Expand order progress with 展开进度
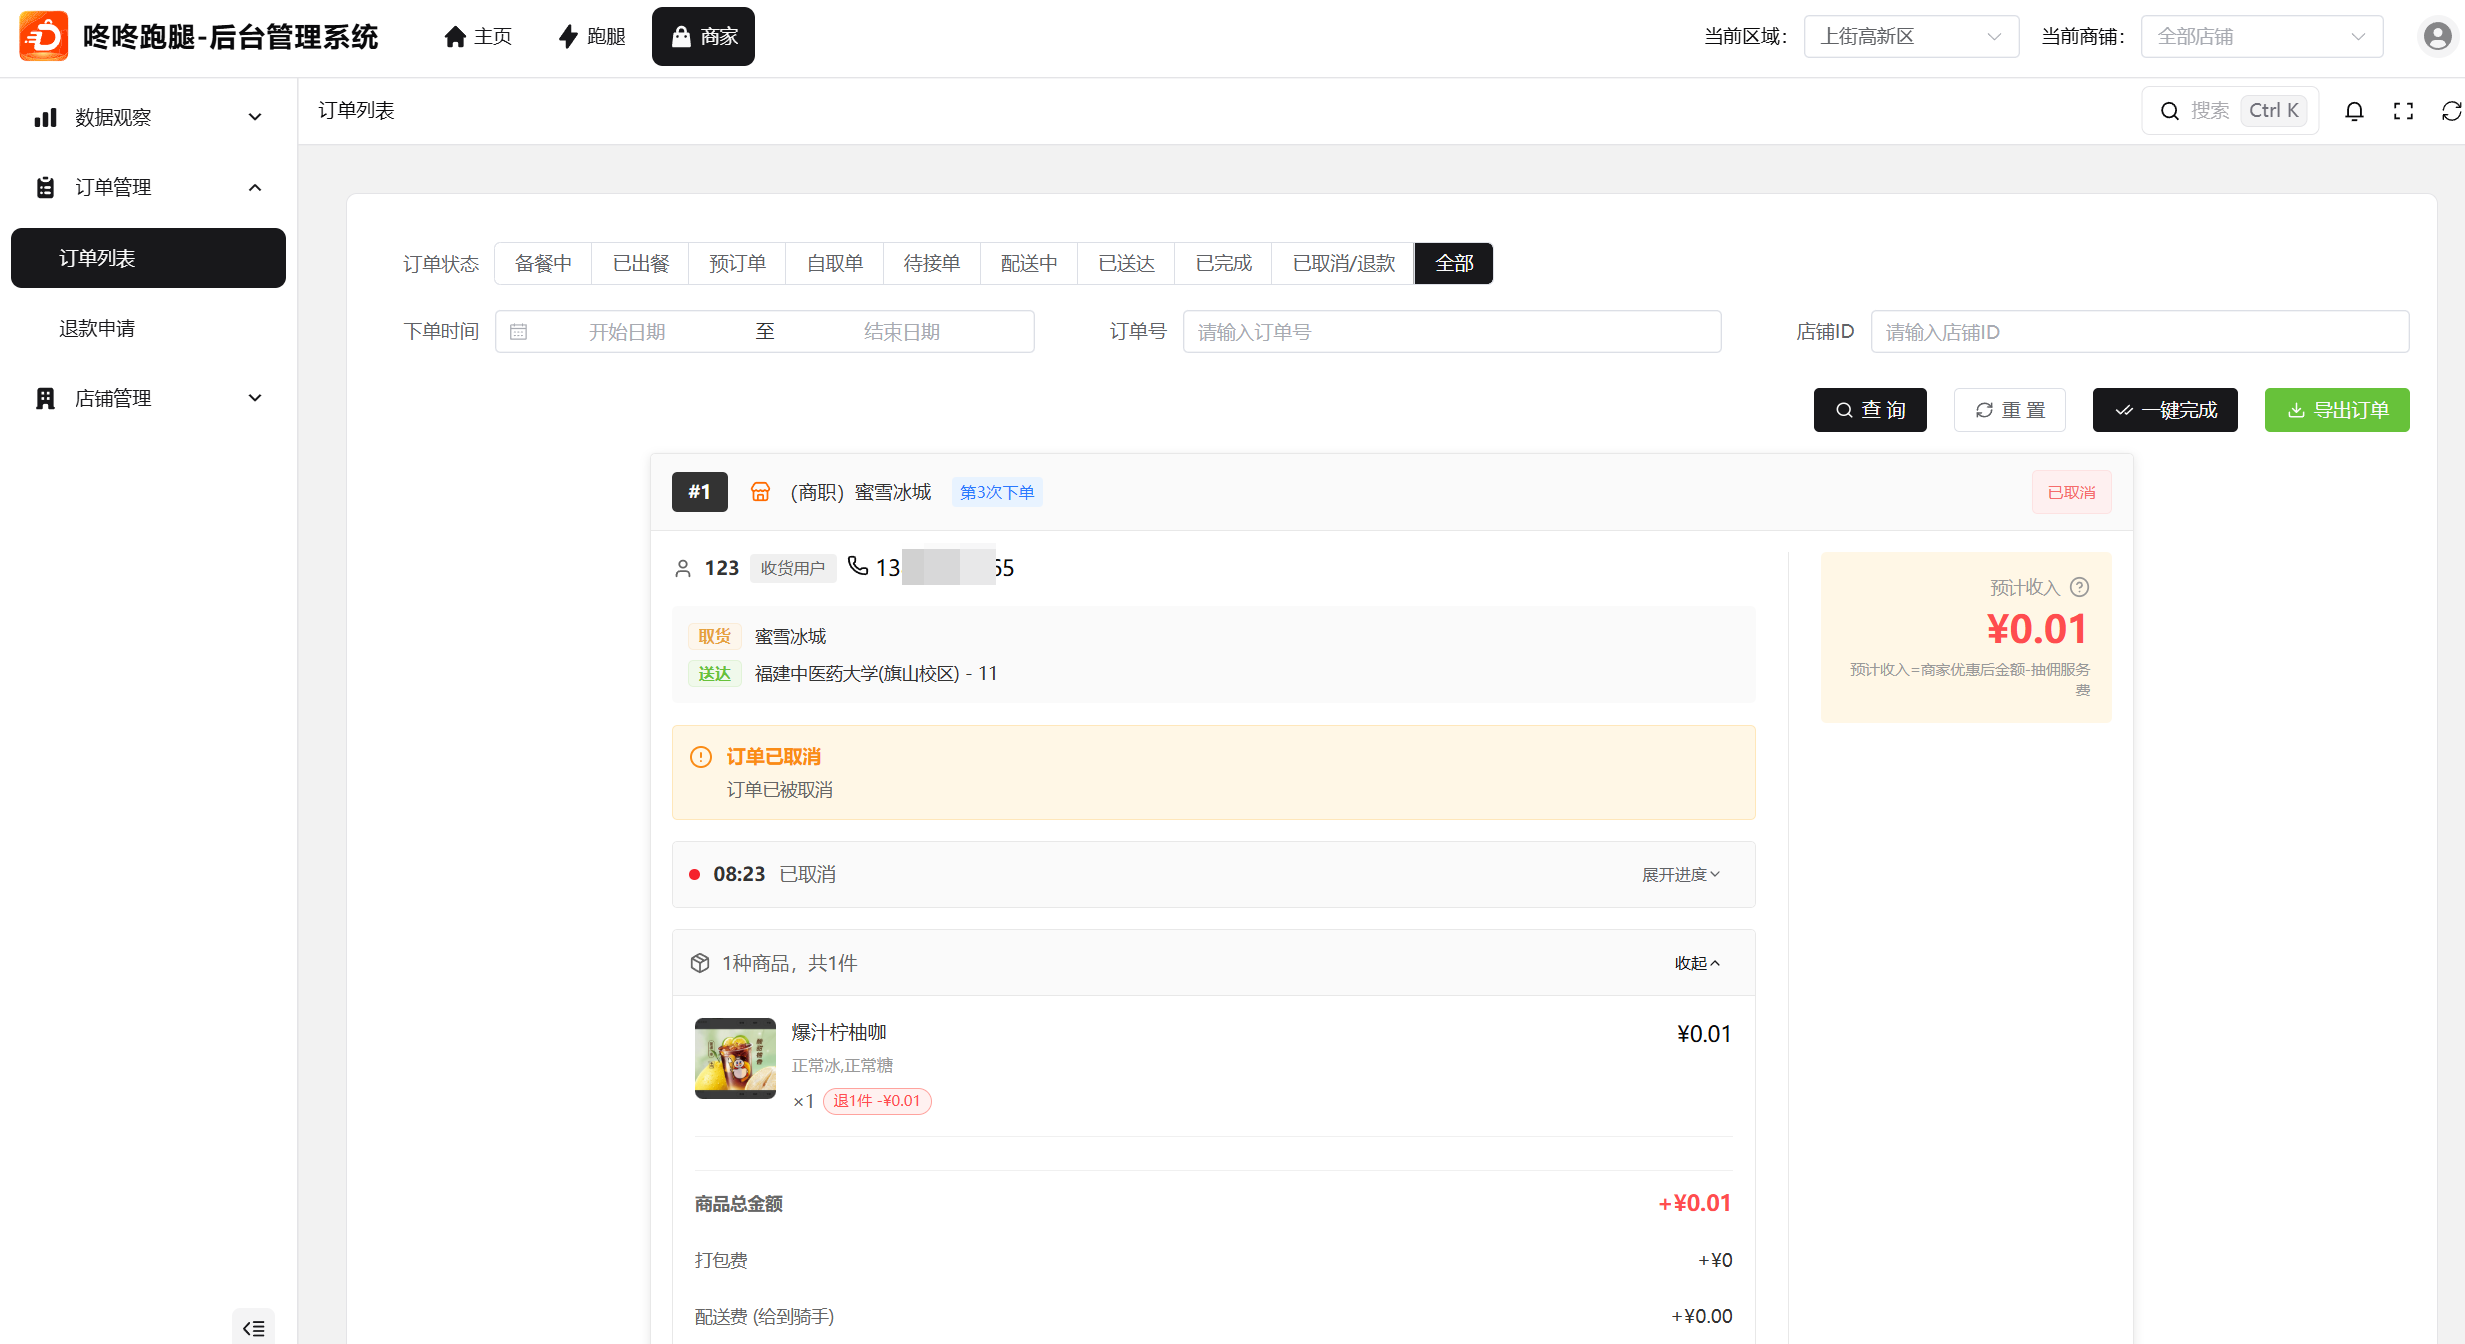 (1681, 875)
